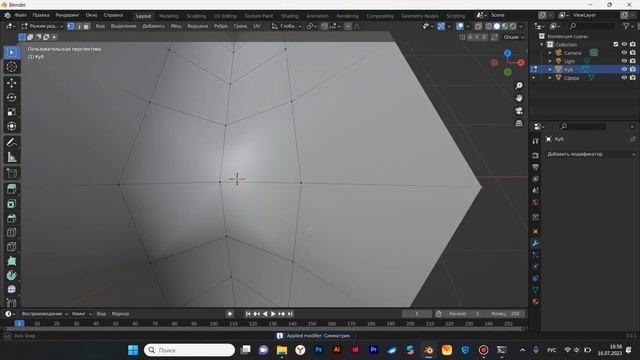Switch to the Modeling workspace tab

pos(169,16)
